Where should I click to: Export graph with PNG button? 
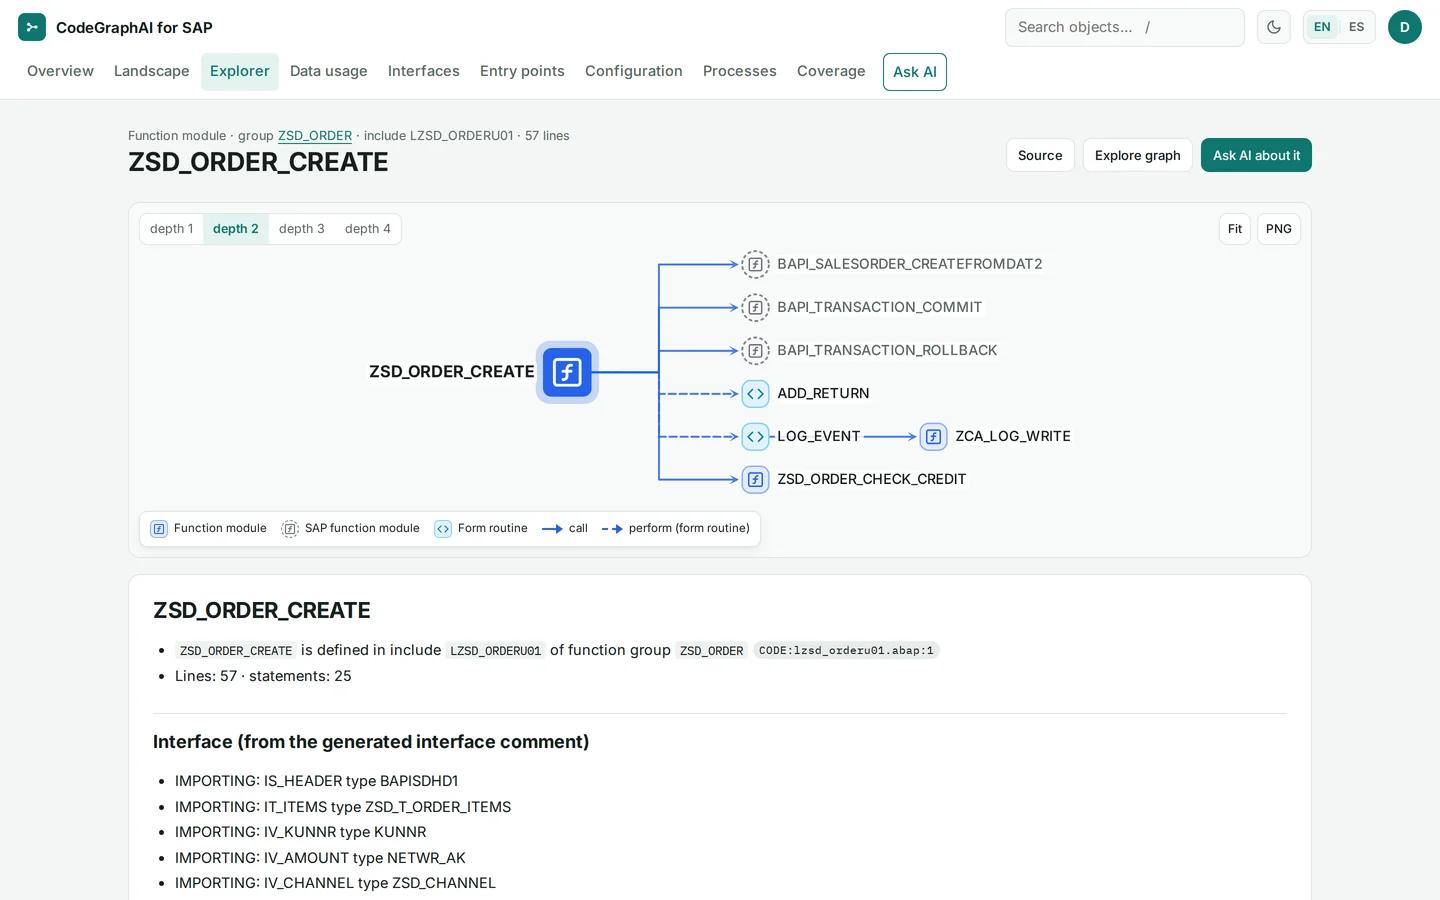(x=1279, y=229)
